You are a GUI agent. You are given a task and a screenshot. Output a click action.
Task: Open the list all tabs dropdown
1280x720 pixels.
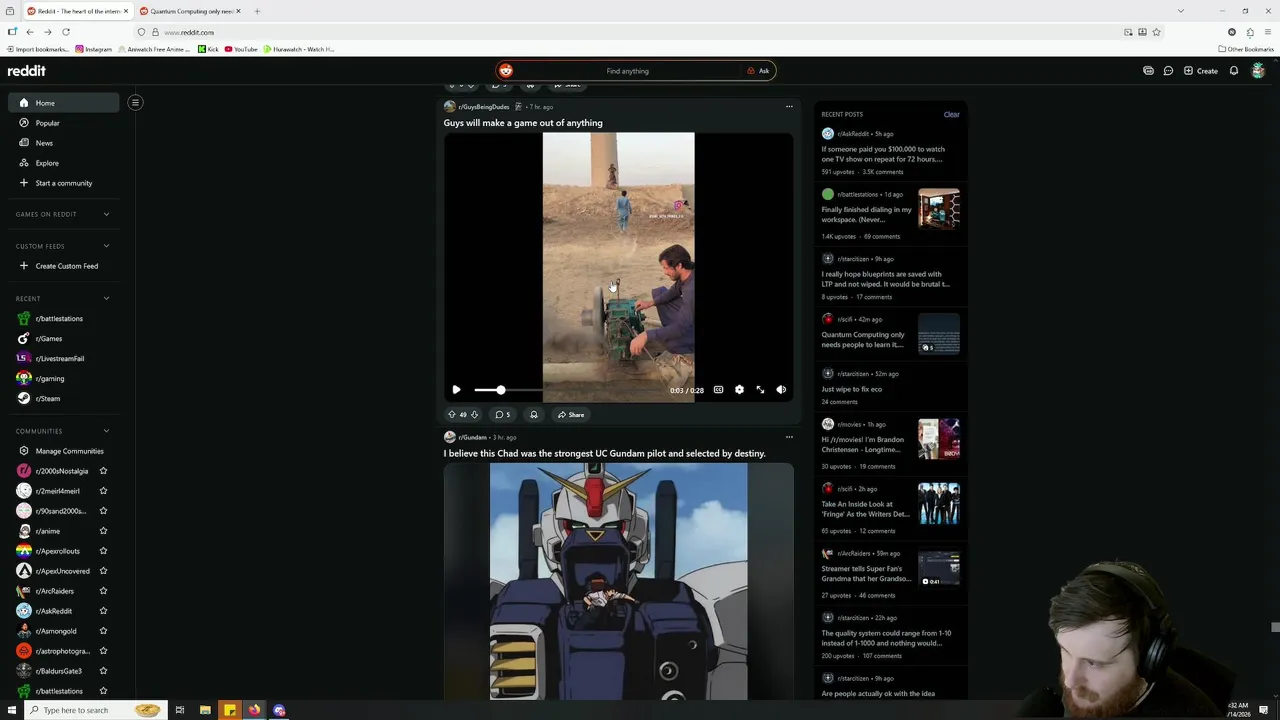tap(1180, 11)
